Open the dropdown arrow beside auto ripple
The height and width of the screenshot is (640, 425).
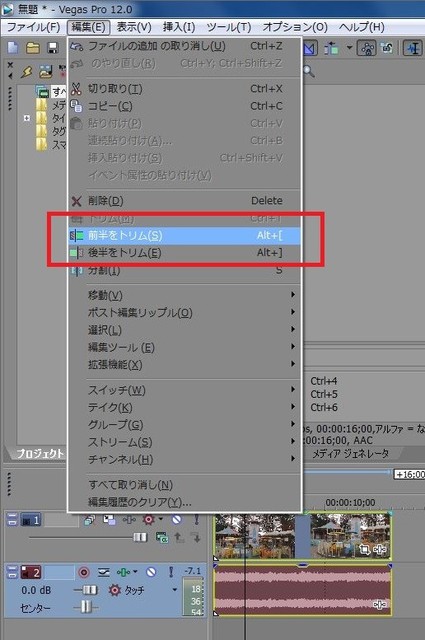pyautogui.click(x=349, y=48)
